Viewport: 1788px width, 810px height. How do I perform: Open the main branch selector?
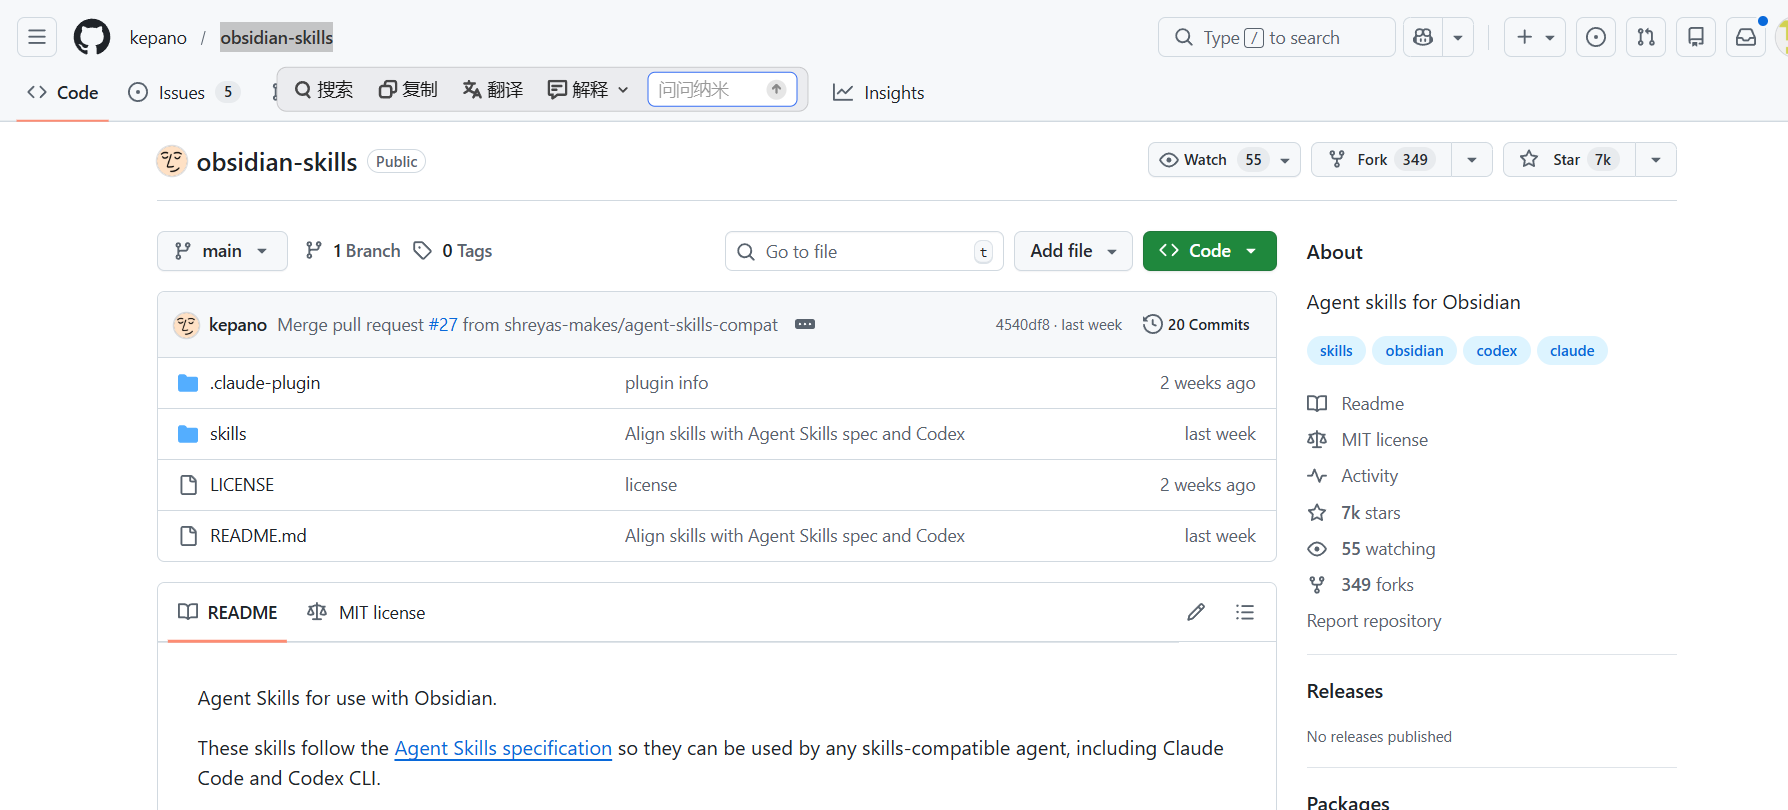[x=222, y=251]
